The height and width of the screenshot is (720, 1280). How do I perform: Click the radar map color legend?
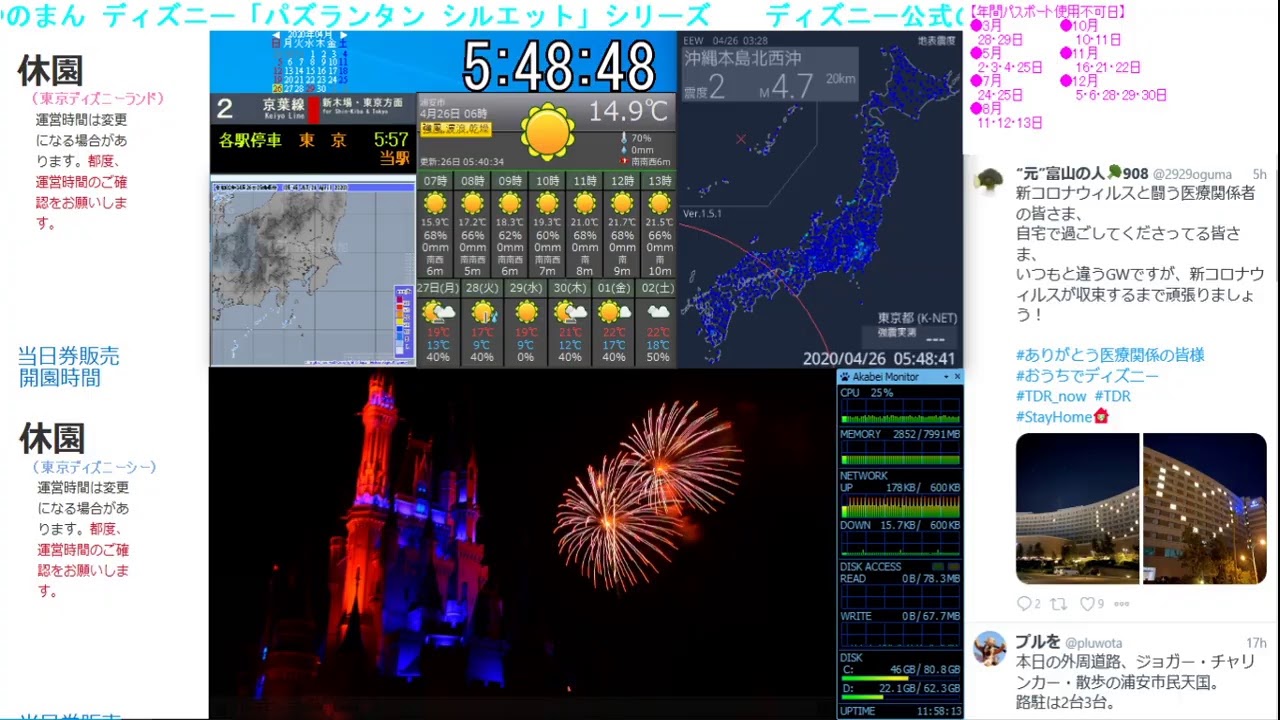click(x=404, y=322)
